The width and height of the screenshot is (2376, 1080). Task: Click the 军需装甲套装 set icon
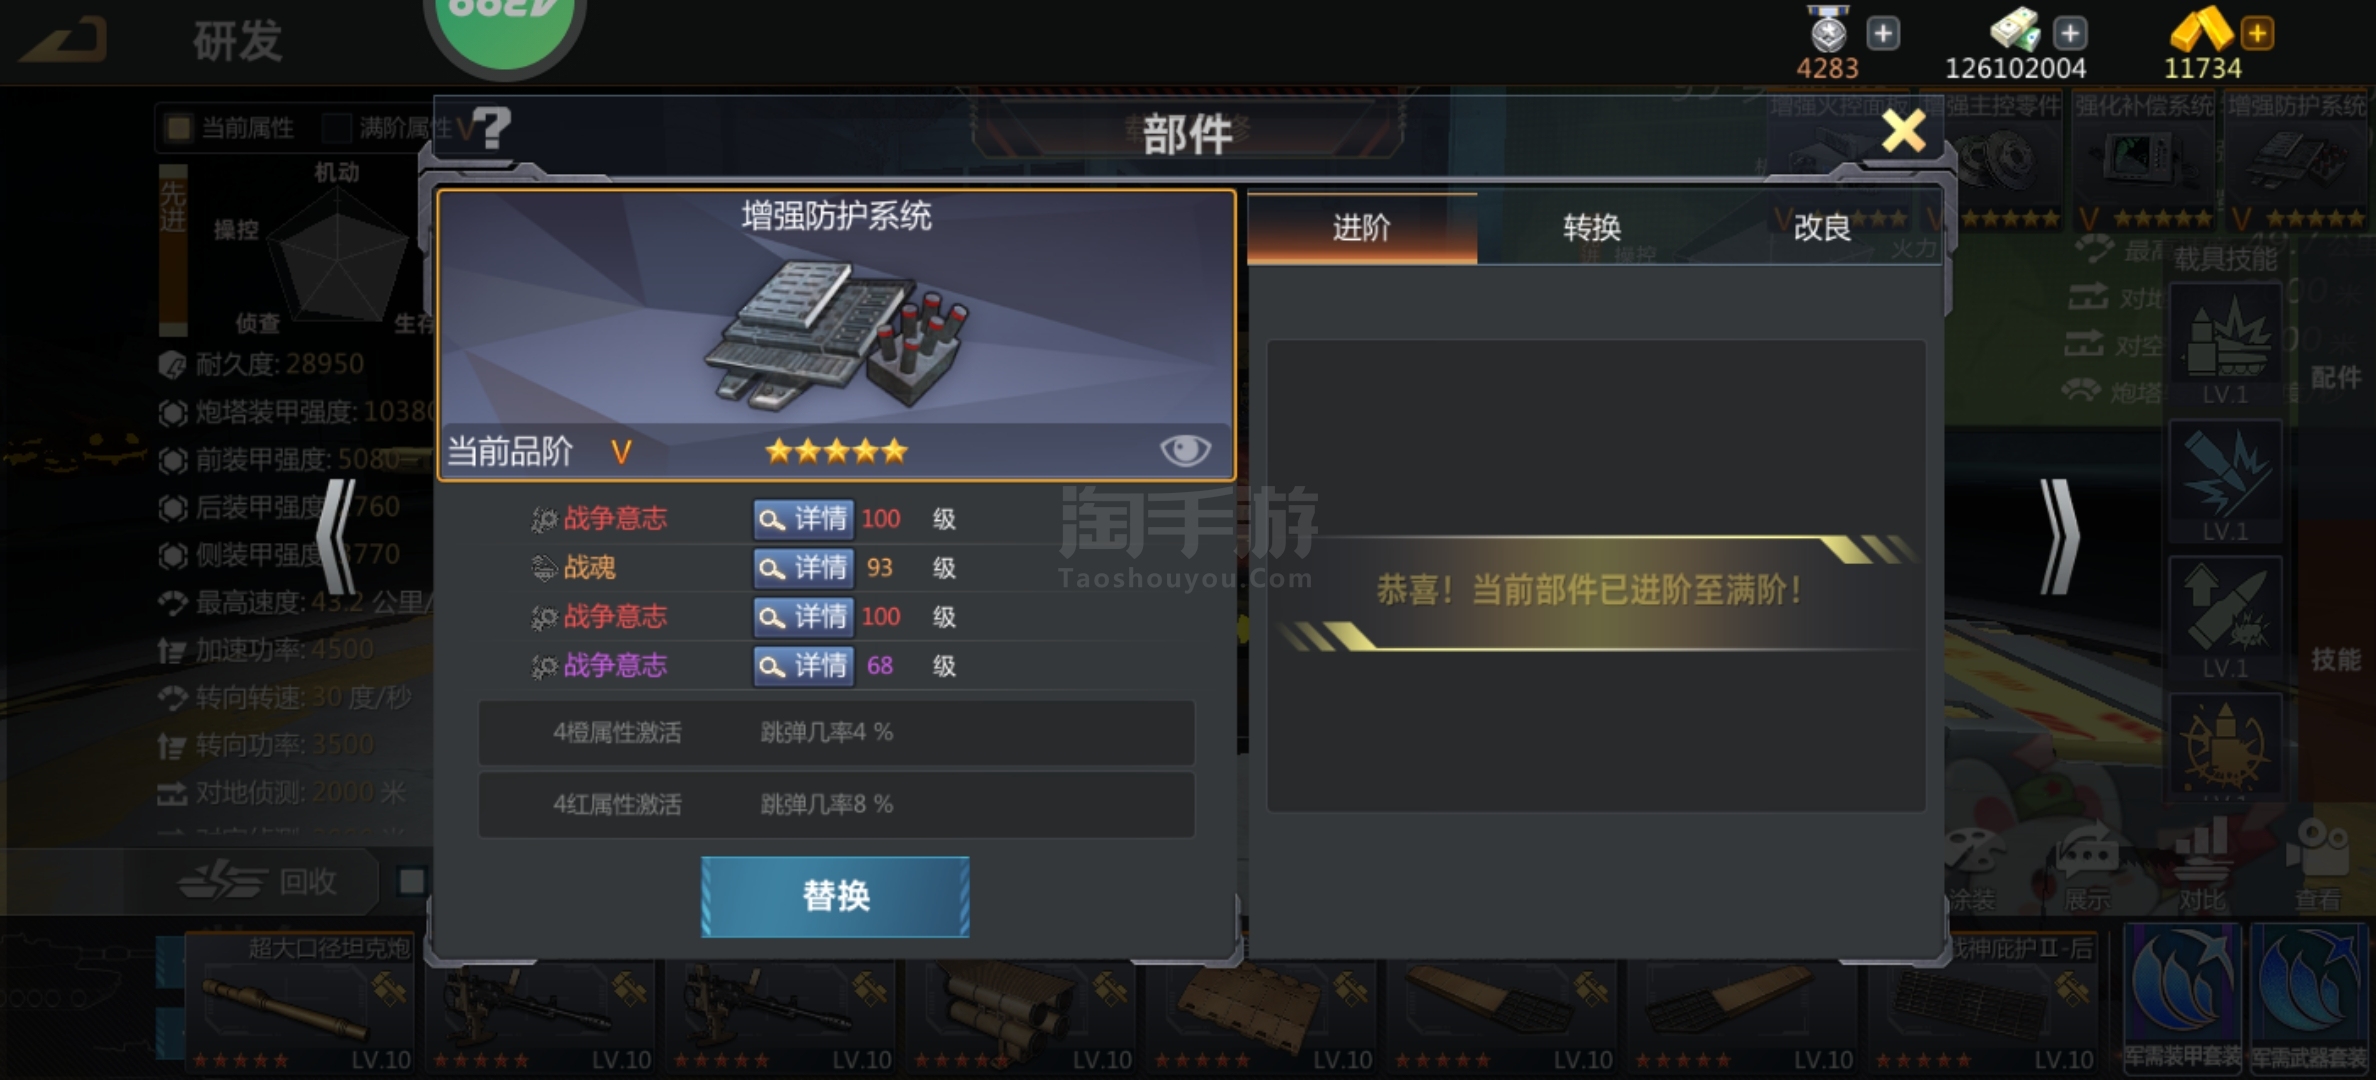2181,998
